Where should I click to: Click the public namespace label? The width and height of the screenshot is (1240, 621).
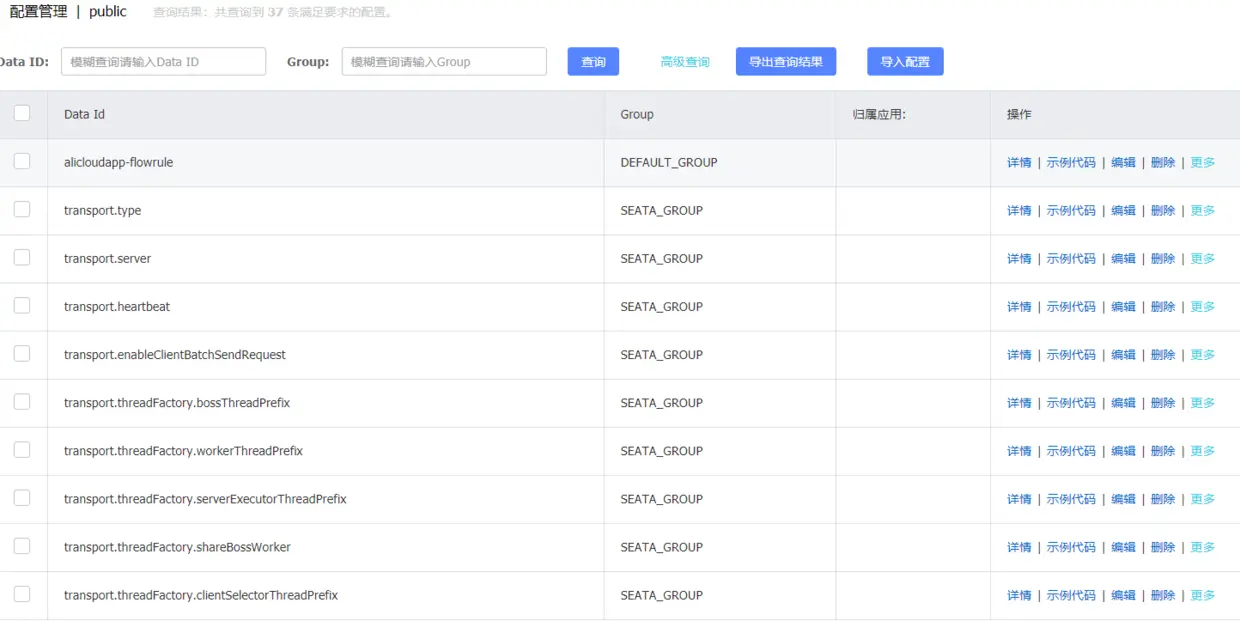click(x=108, y=12)
